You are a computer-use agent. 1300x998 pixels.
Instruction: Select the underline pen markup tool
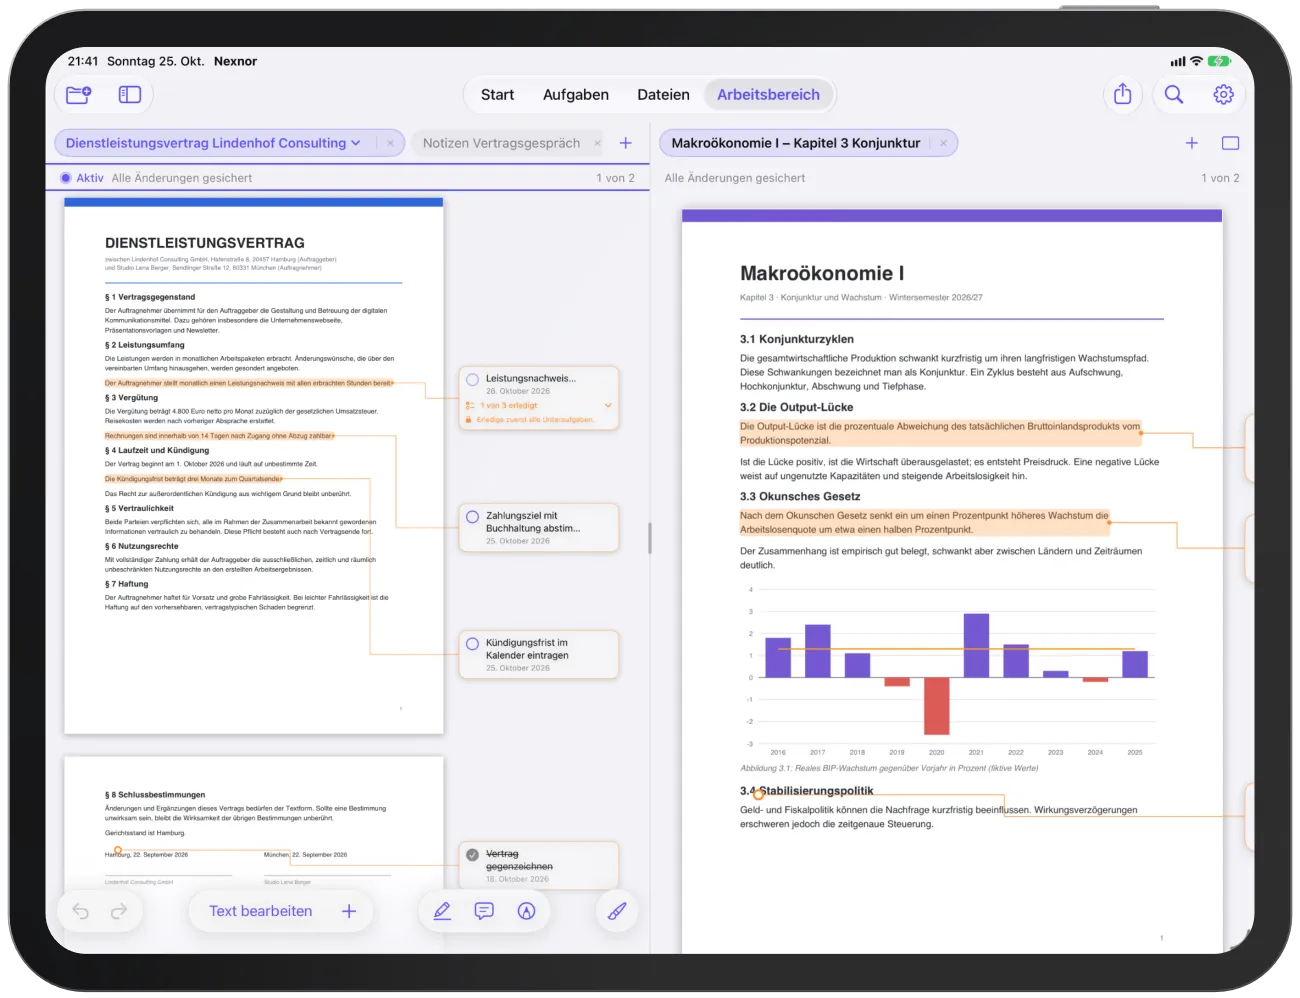(x=442, y=911)
